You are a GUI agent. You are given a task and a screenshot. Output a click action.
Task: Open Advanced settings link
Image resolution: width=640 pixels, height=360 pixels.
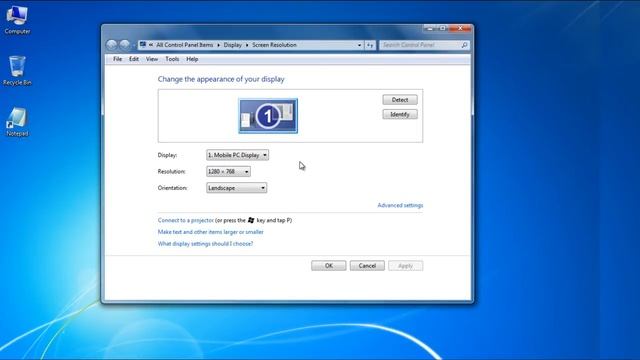coord(400,205)
